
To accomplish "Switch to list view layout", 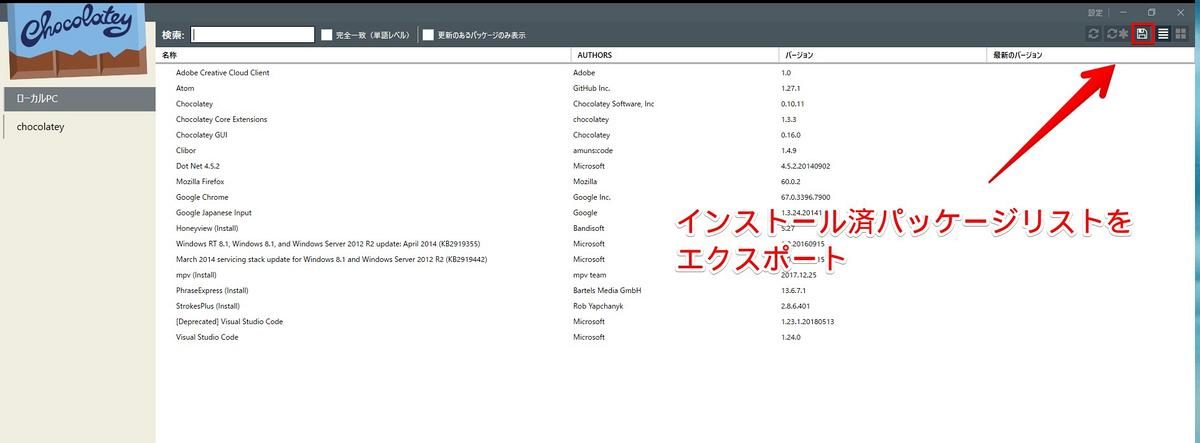I will (x=1163, y=34).
